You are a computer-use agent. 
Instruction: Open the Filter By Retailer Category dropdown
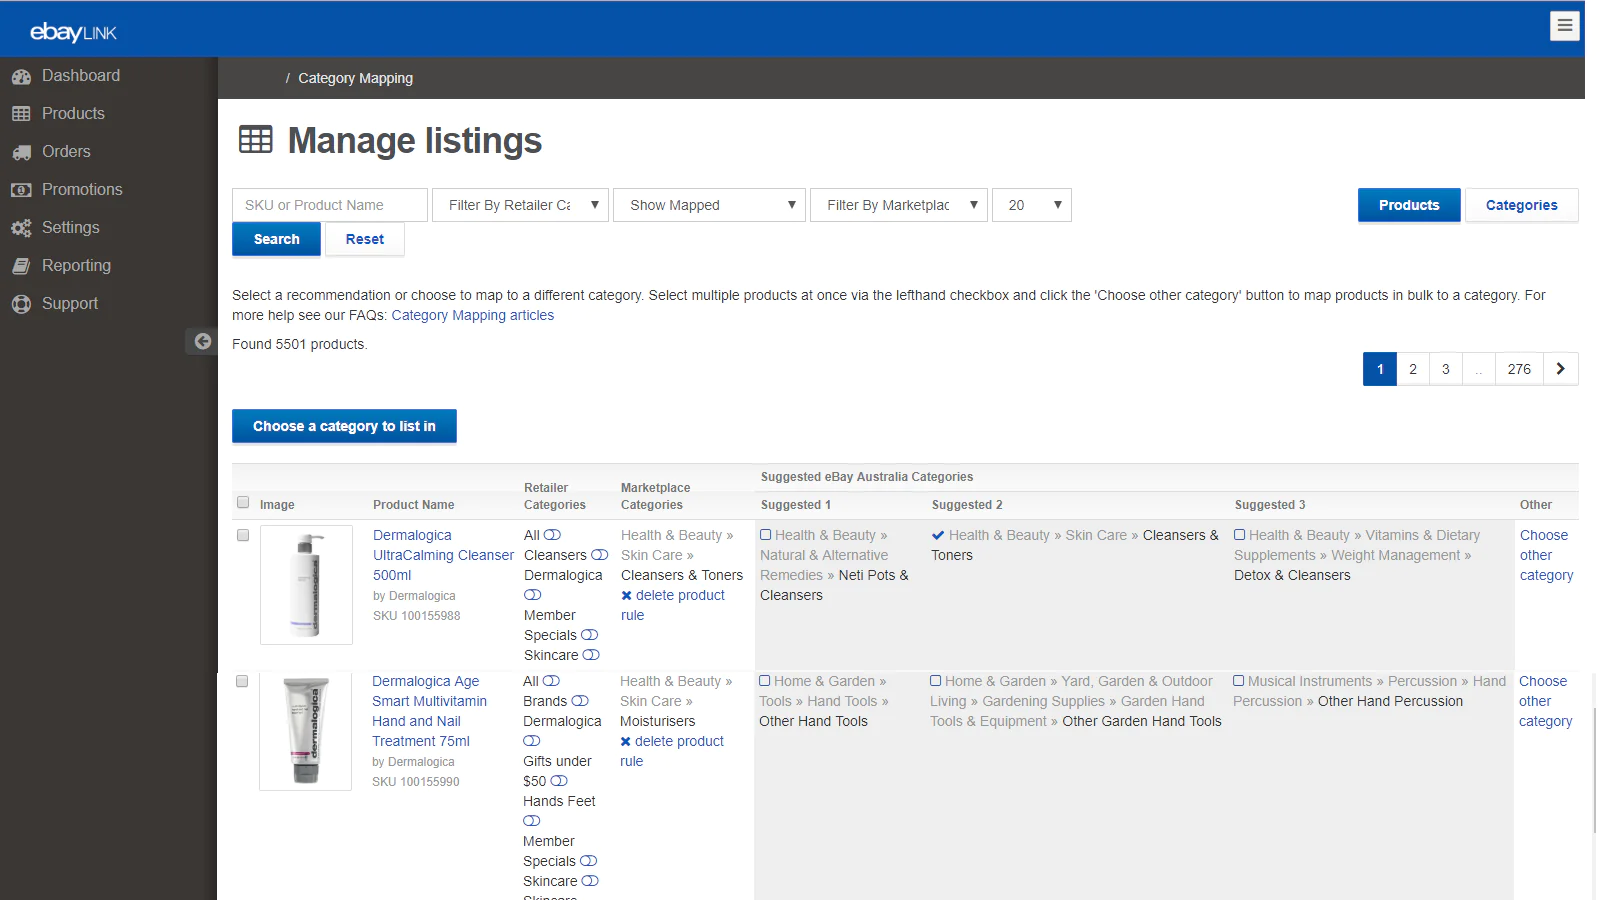(x=520, y=205)
